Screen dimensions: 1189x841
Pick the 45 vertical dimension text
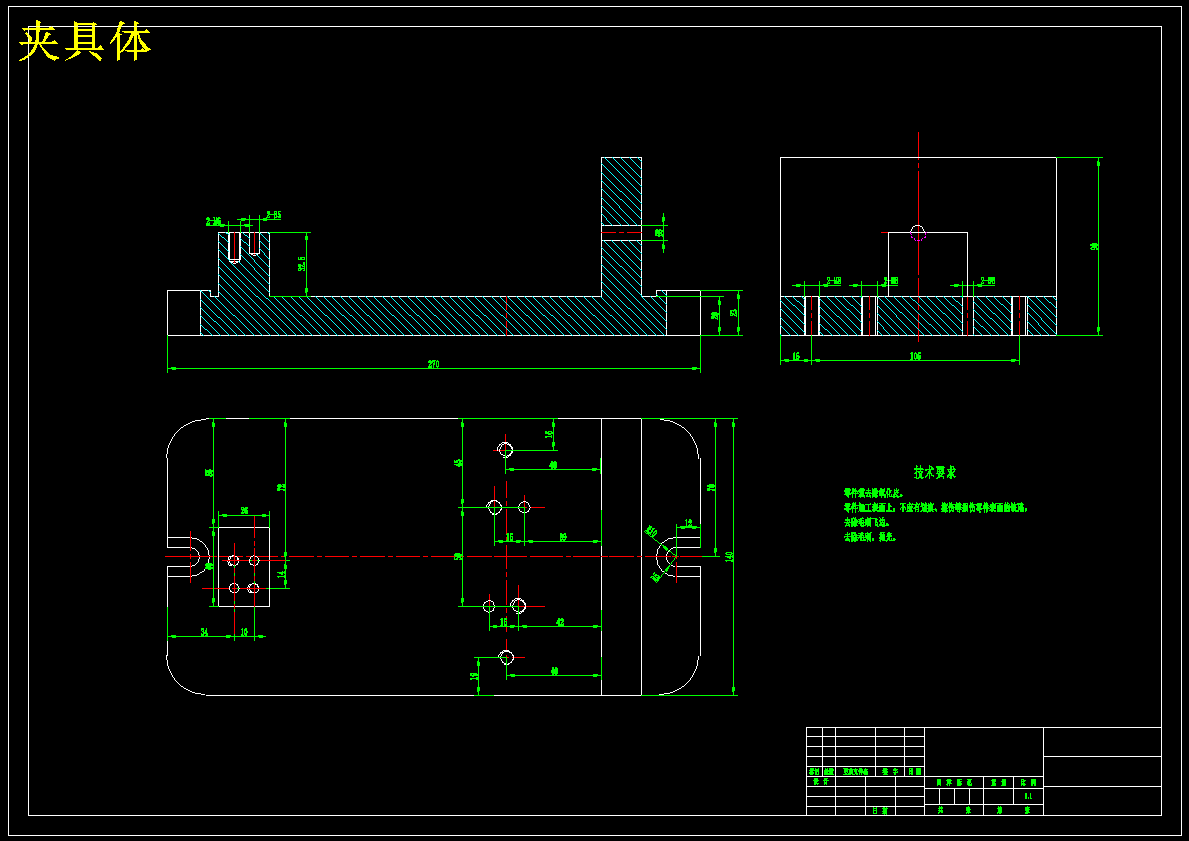458,463
